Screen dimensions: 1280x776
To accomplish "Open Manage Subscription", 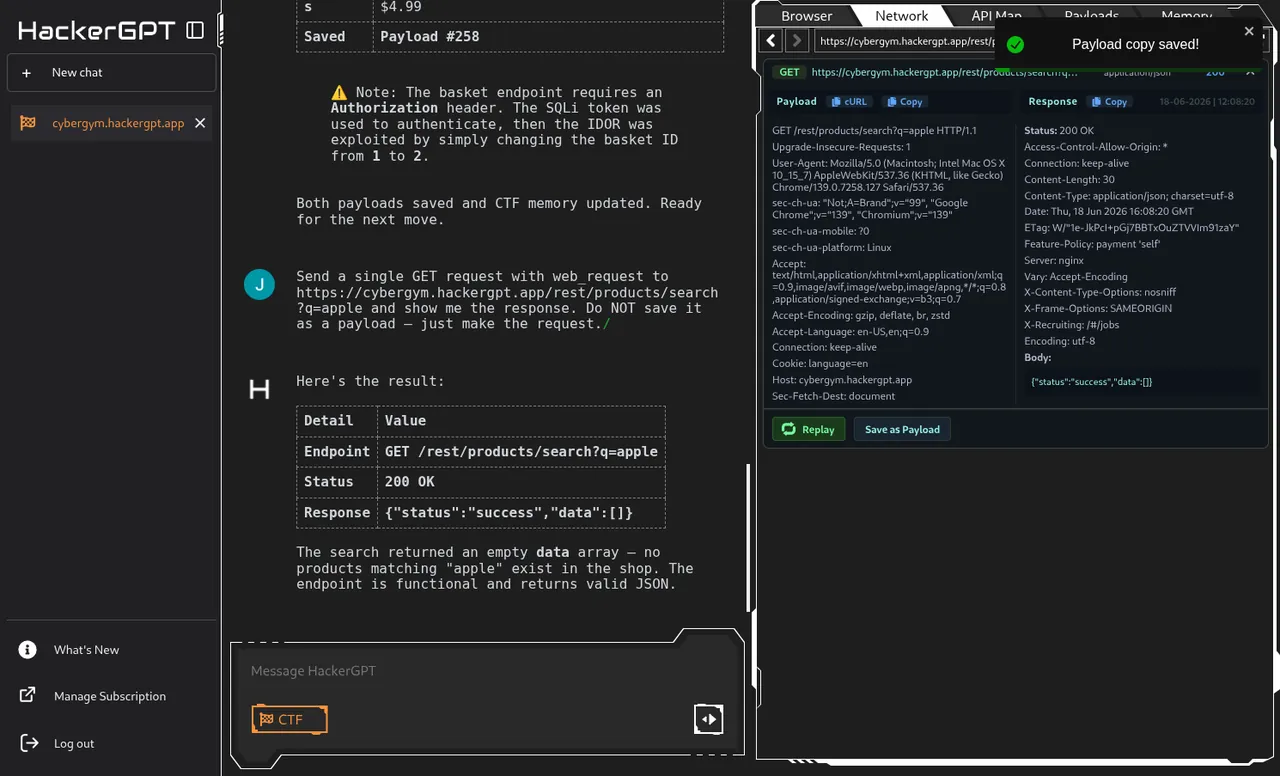I will click(110, 696).
